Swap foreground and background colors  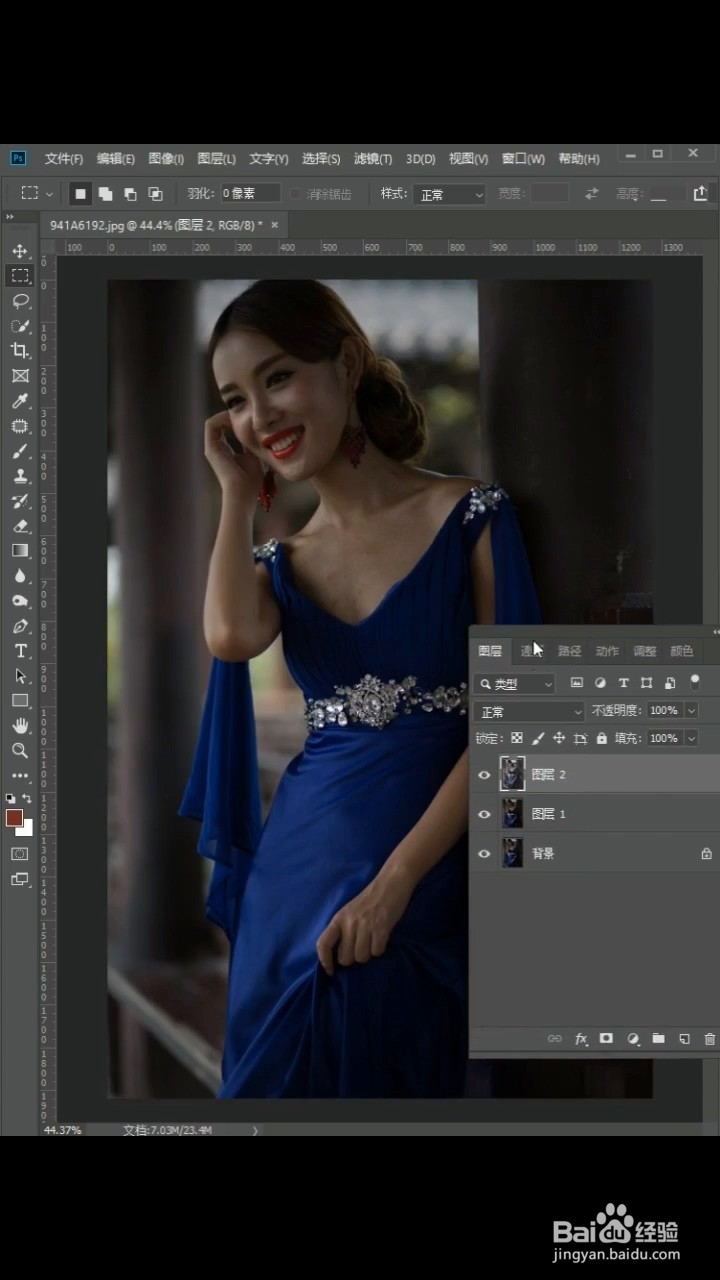[27, 798]
